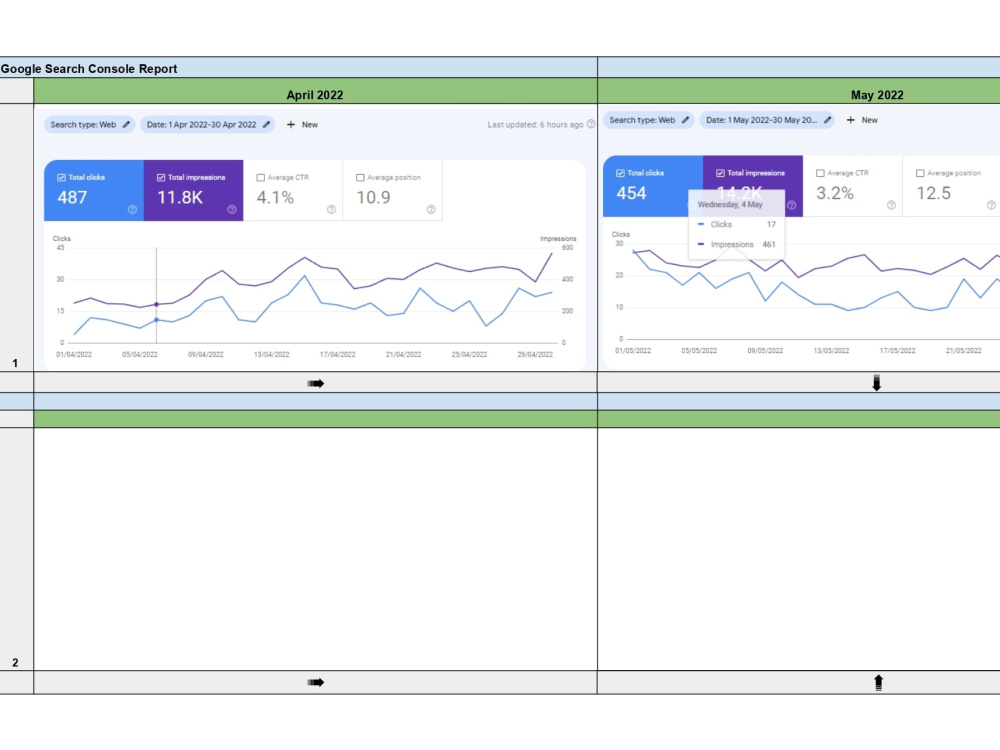The width and height of the screenshot is (1000, 750).
Task: Click April total impressions value 11.8K
Action: 180,198
